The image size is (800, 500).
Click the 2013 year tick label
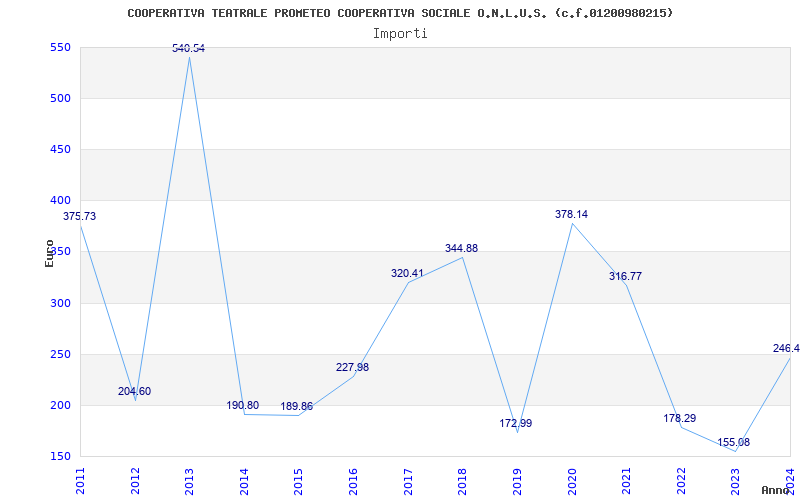(189, 481)
